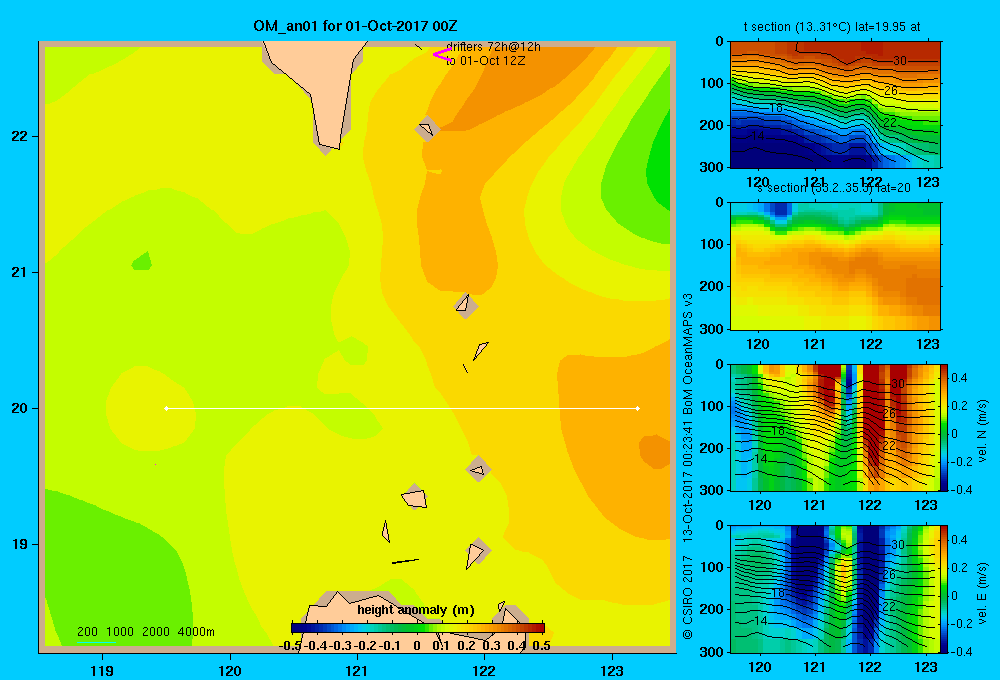Click the 30 contour label in temperature section
The height and width of the screenshot is (680, 1000).
coord(900,61)
